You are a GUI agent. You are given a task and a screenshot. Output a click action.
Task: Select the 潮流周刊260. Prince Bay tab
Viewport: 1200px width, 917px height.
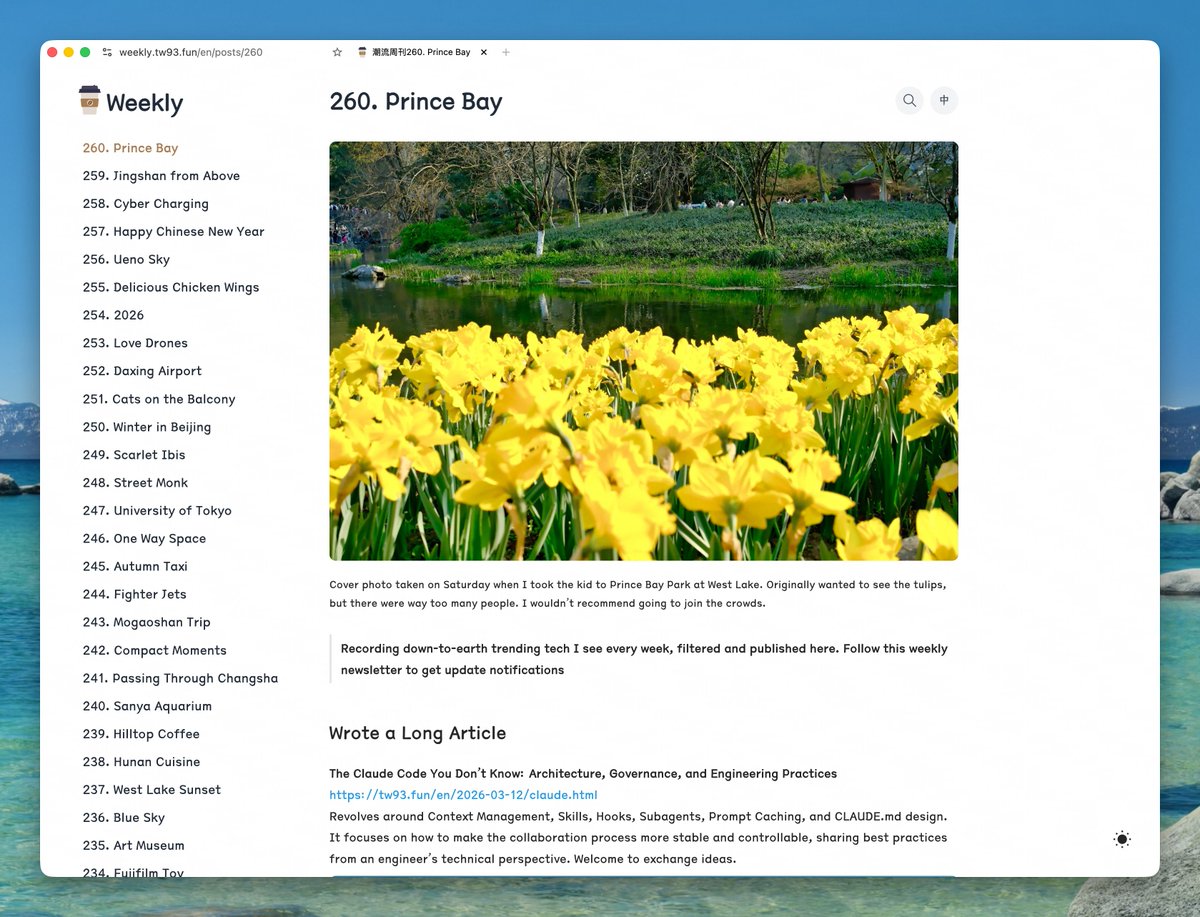pos(421,52)
